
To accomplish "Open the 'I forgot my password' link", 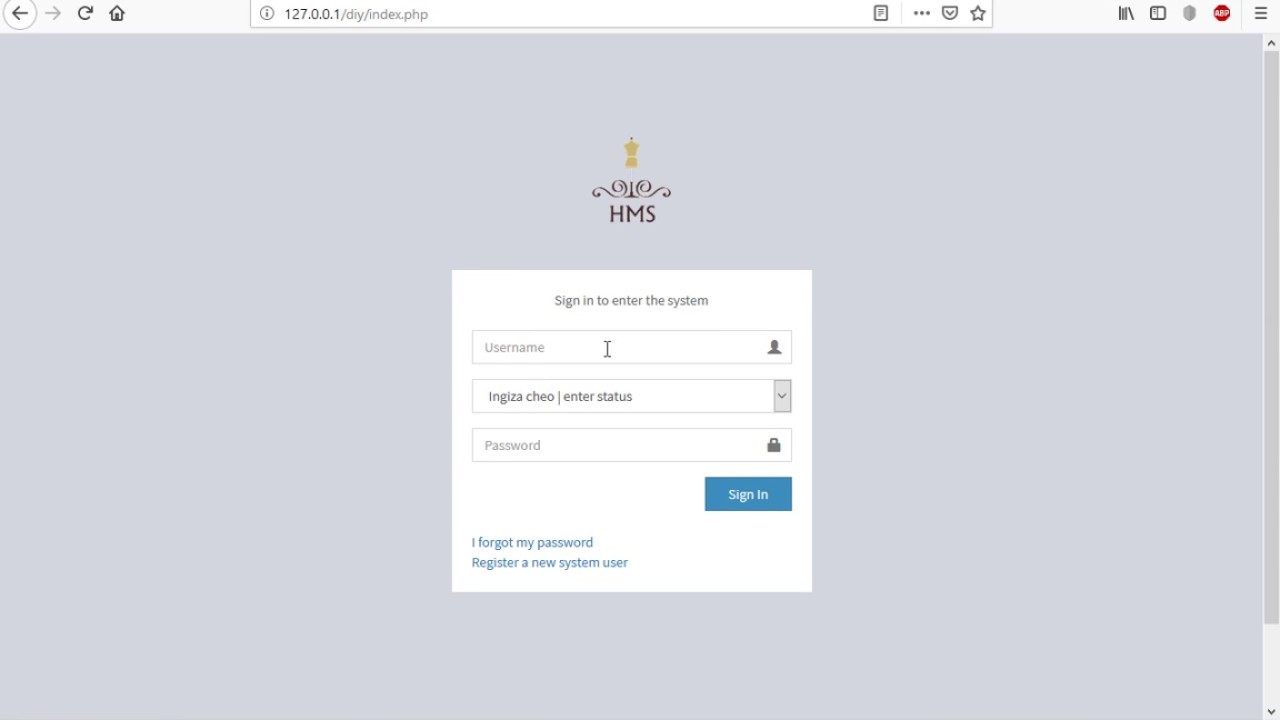I will [x=532, y=542].
